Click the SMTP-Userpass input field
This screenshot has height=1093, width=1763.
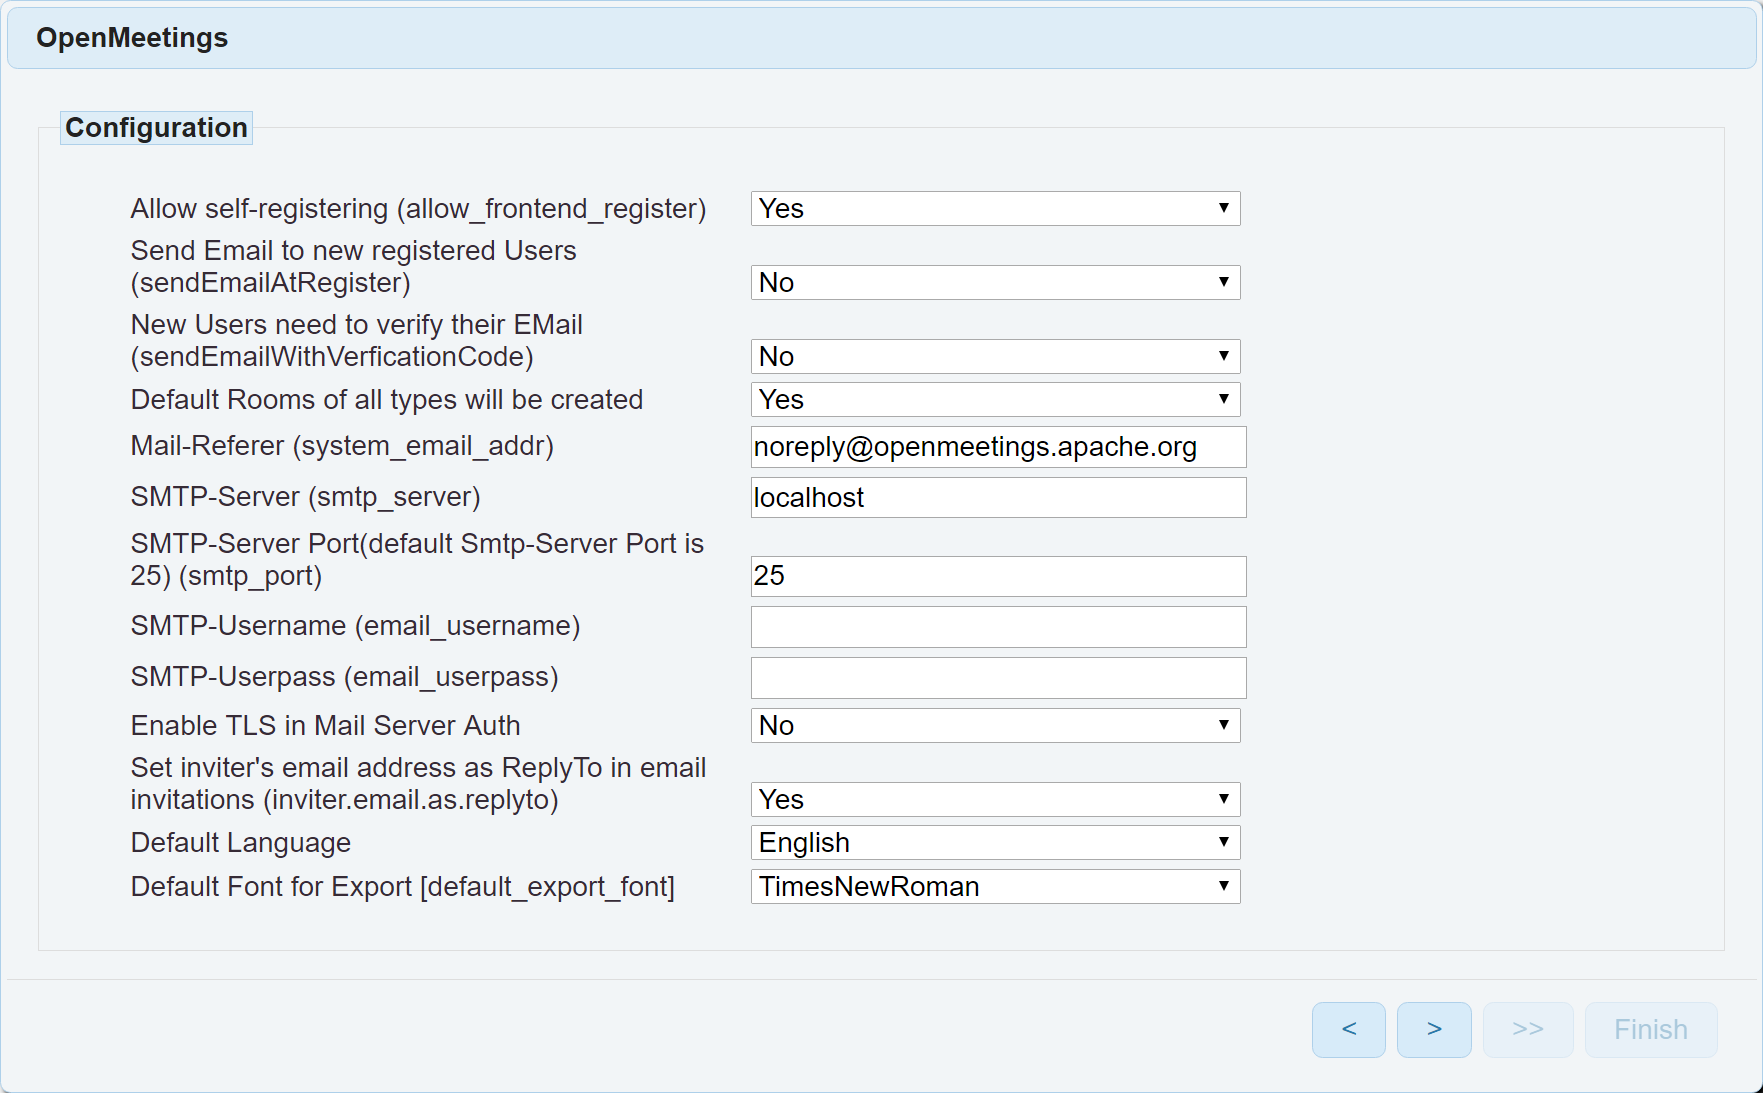coord(998,678)
